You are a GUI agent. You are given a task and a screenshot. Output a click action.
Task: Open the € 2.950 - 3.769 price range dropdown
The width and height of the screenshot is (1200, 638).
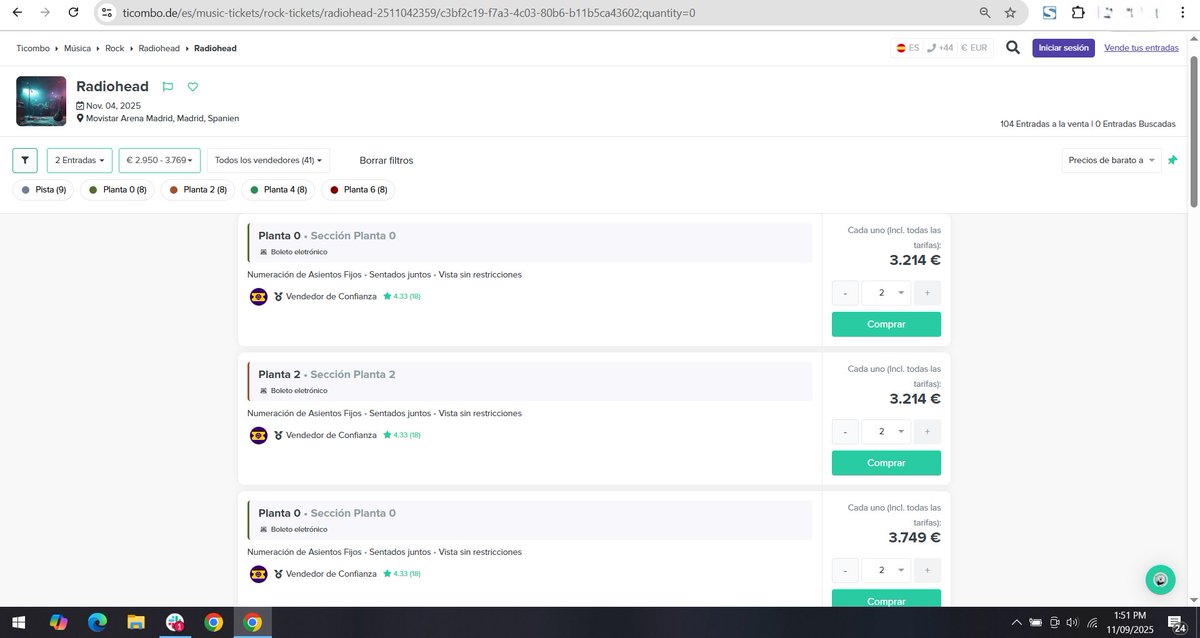(x=159, y=160)
